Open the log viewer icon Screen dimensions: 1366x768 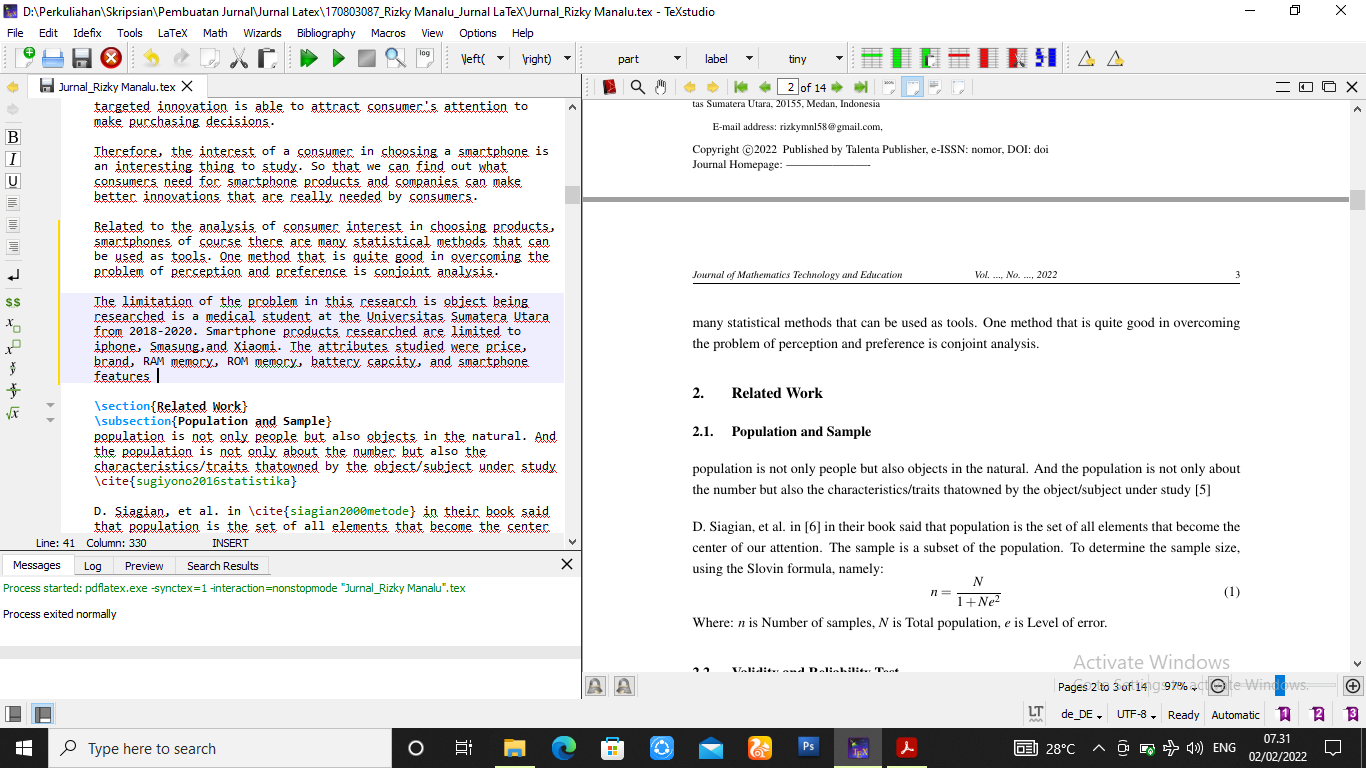(x=425, y=57)
